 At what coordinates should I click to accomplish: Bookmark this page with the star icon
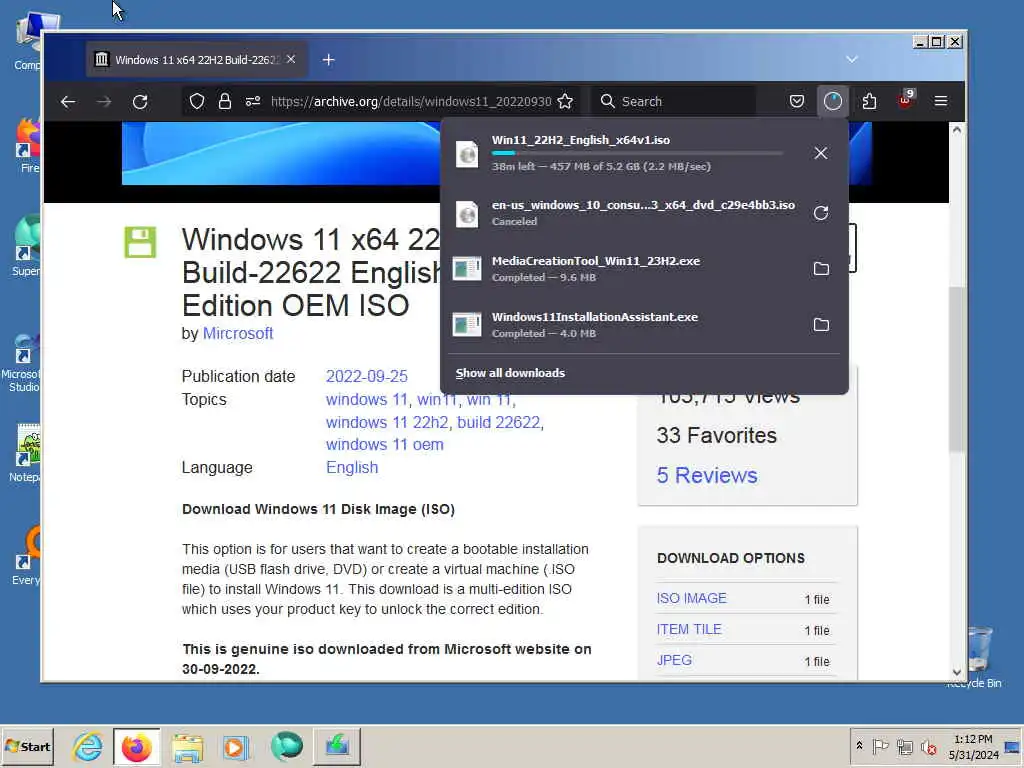(x=566, y=101)
